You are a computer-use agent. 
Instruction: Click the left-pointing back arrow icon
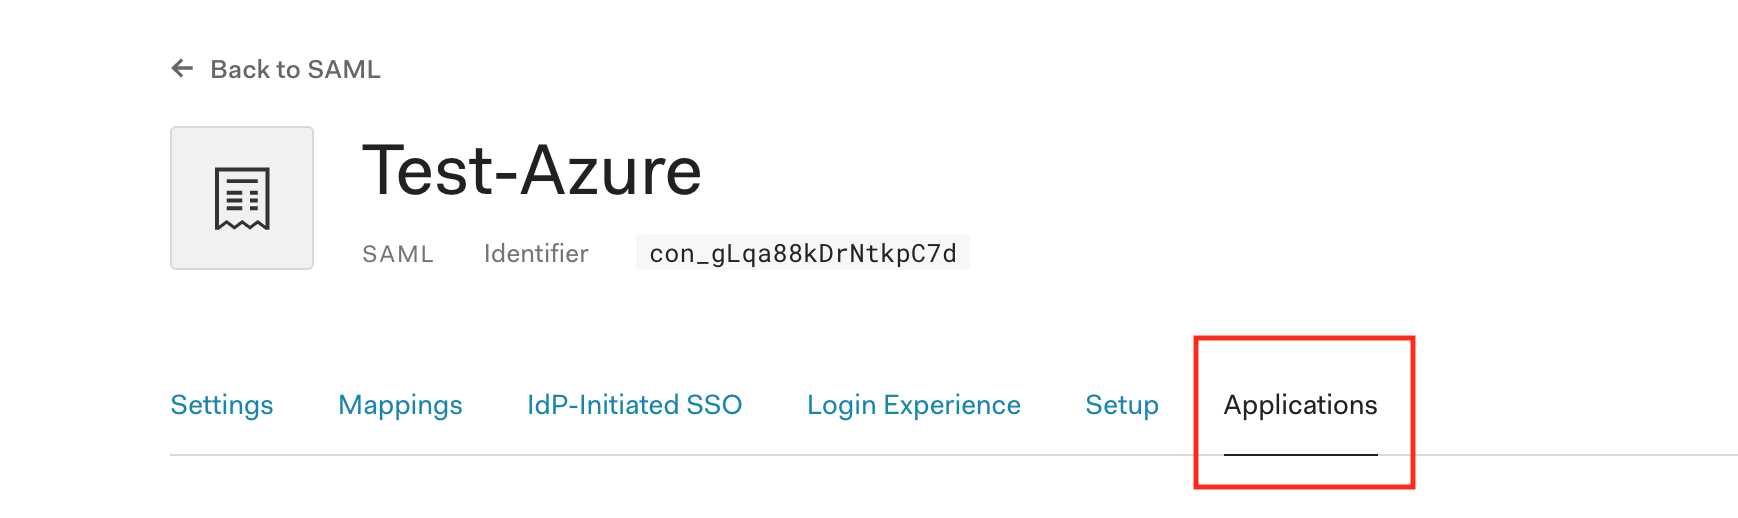(182, 68)
